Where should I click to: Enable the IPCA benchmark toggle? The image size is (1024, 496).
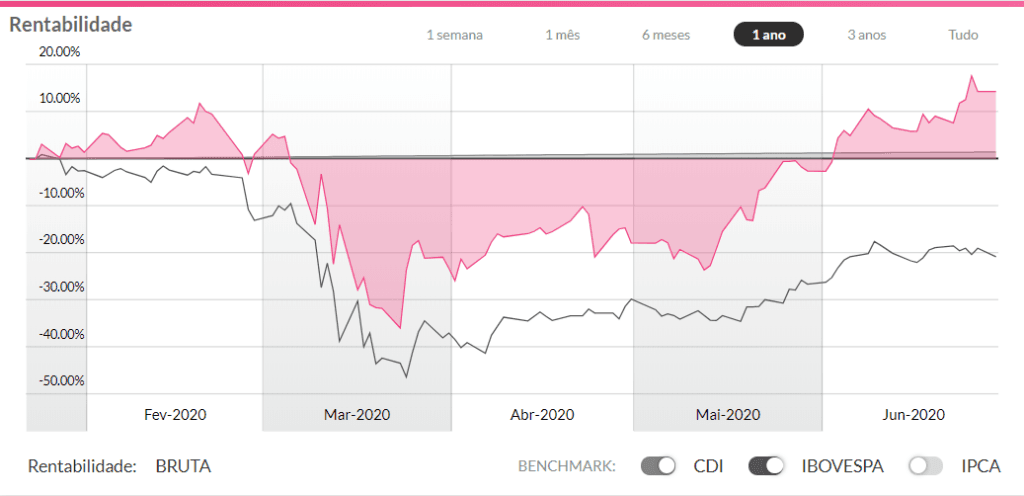(x=926, y=466)
